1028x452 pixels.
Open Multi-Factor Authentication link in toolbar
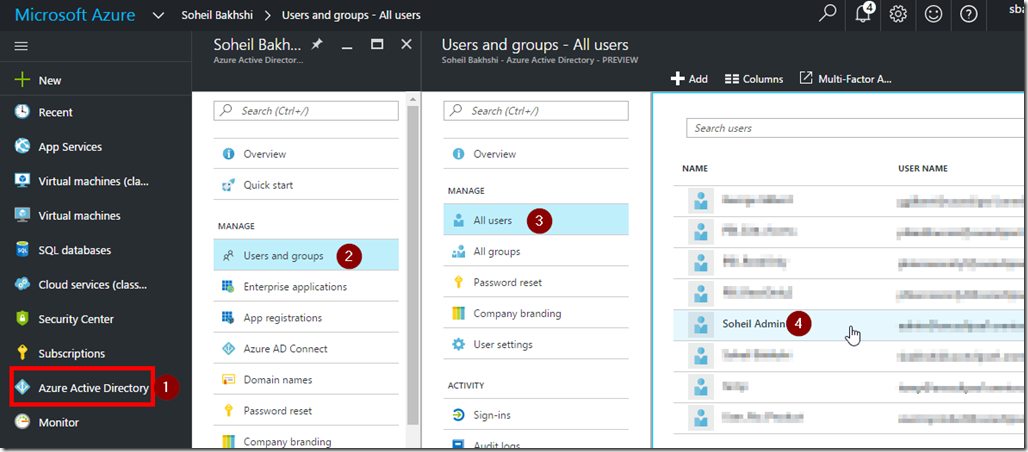click(846, 79)
